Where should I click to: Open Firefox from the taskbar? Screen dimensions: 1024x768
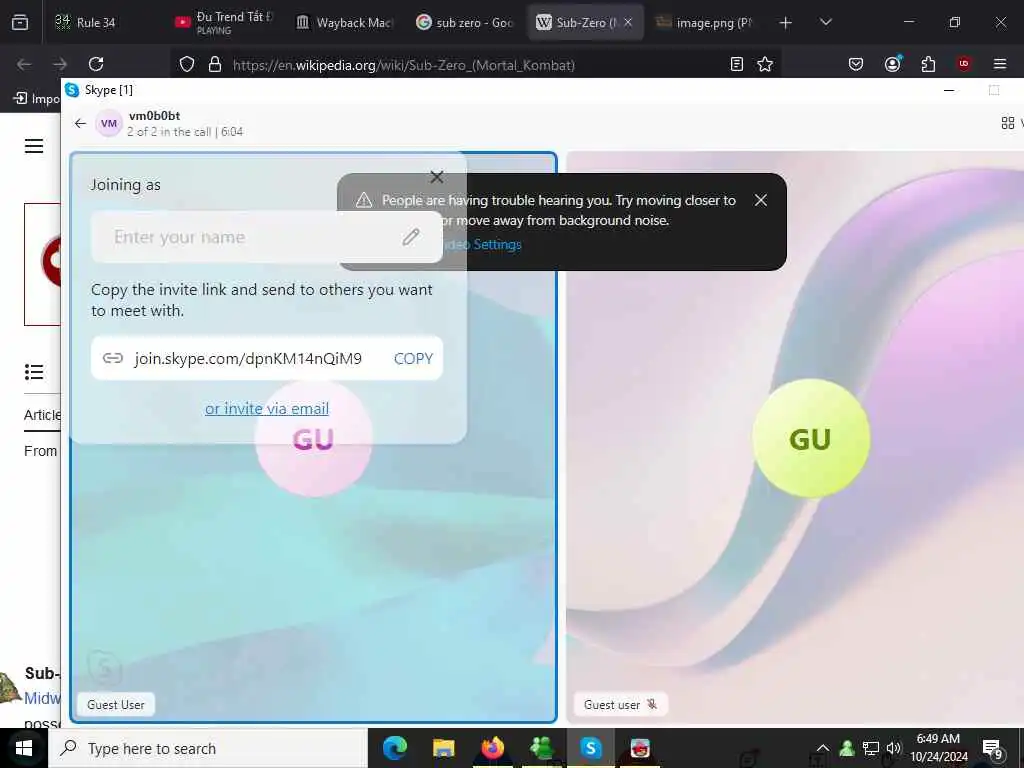pos(492,748)
